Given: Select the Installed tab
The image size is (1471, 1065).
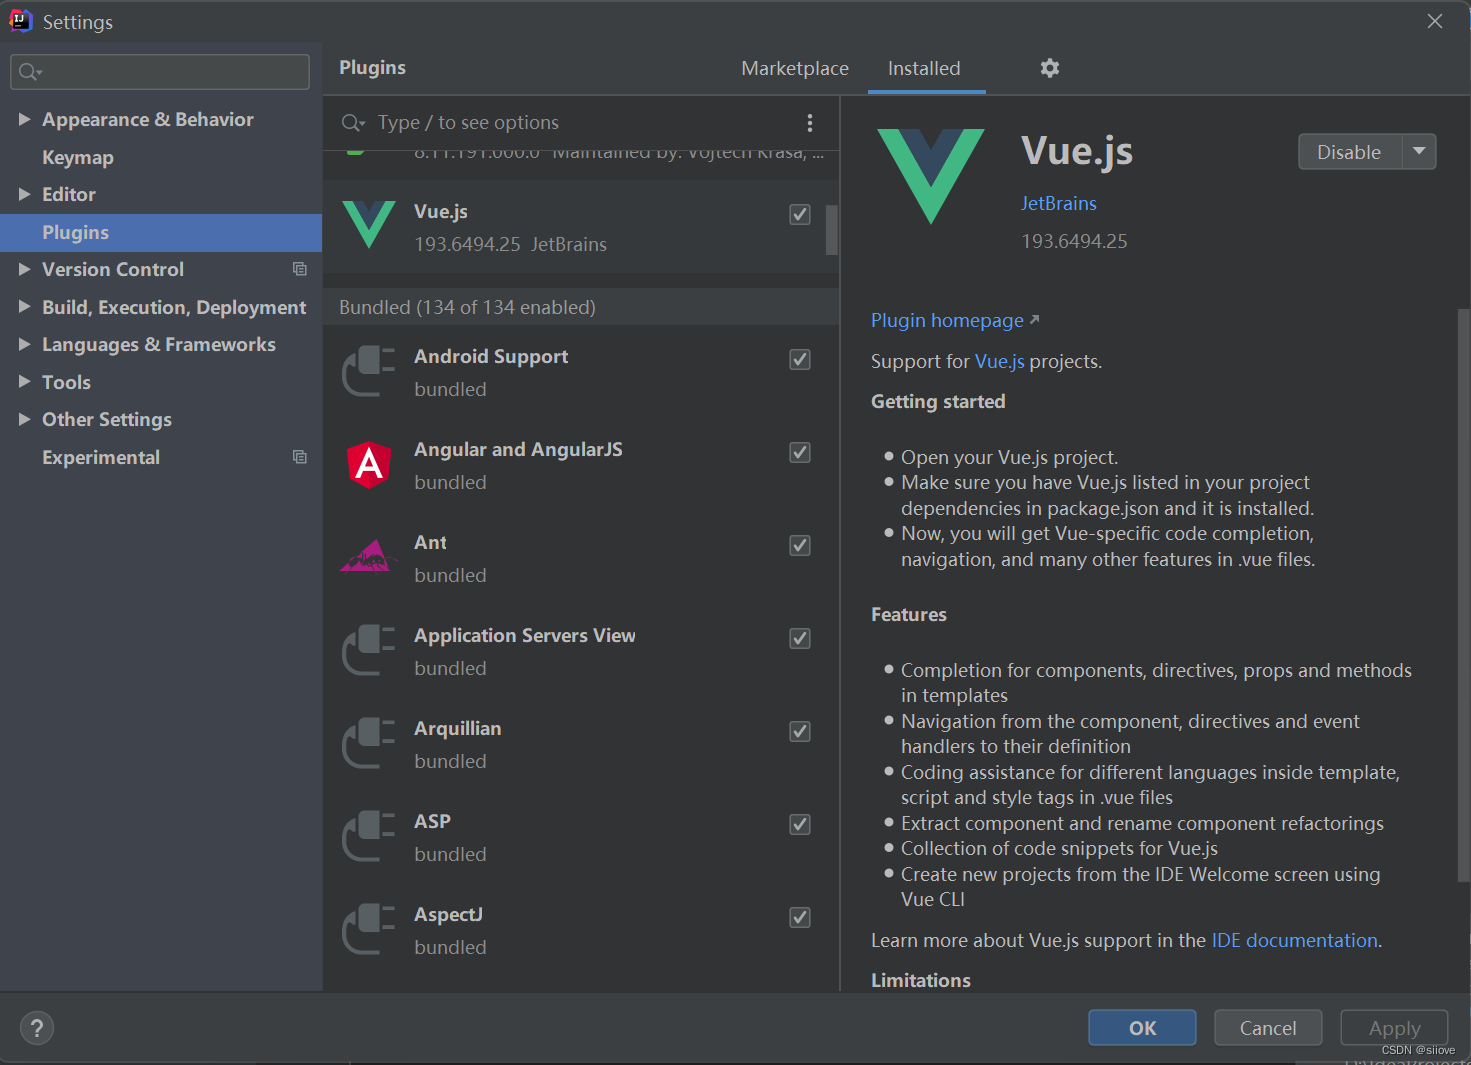Looking at the screenshot, I should coord(923,68).
